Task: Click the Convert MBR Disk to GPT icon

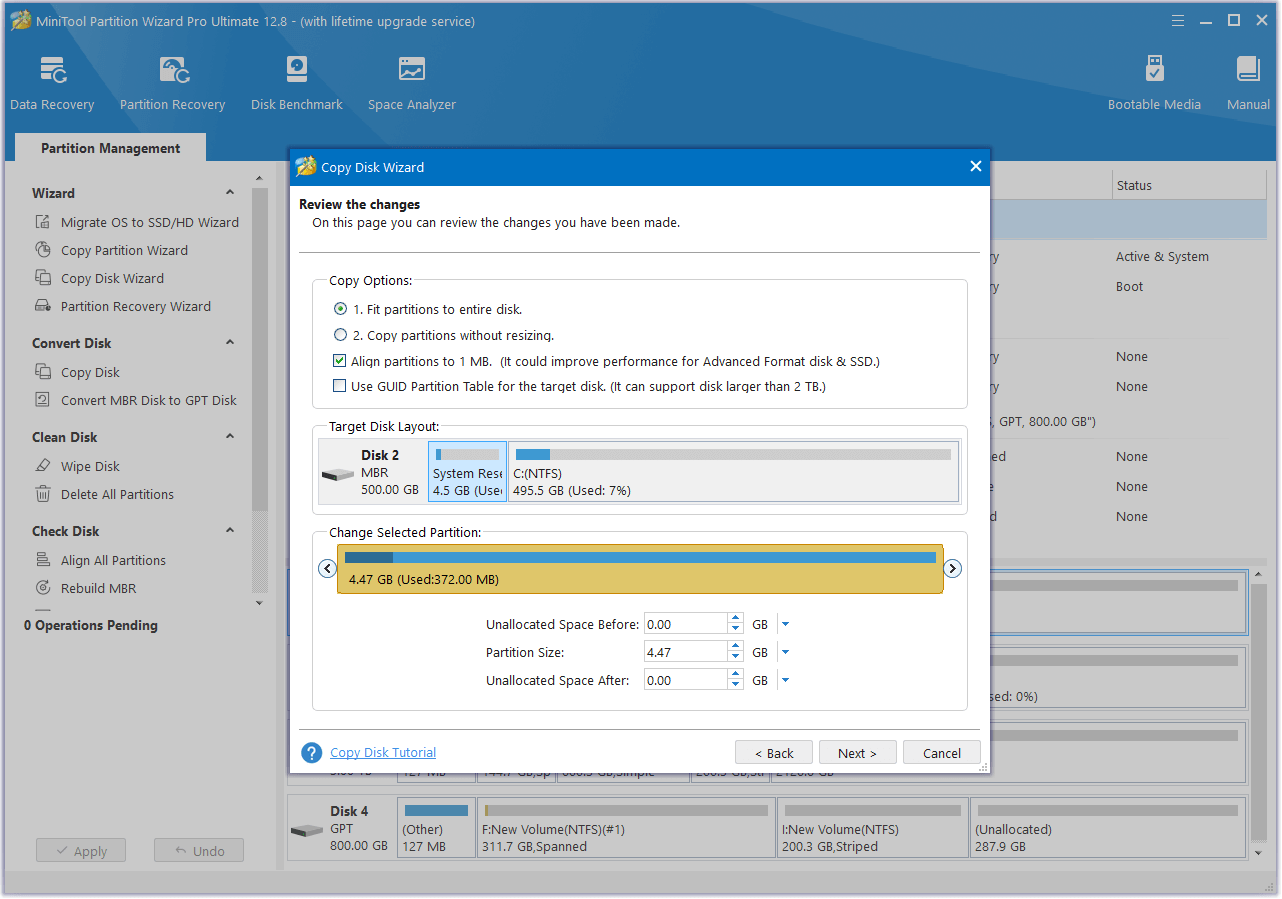Action: [x=43, y=400]
